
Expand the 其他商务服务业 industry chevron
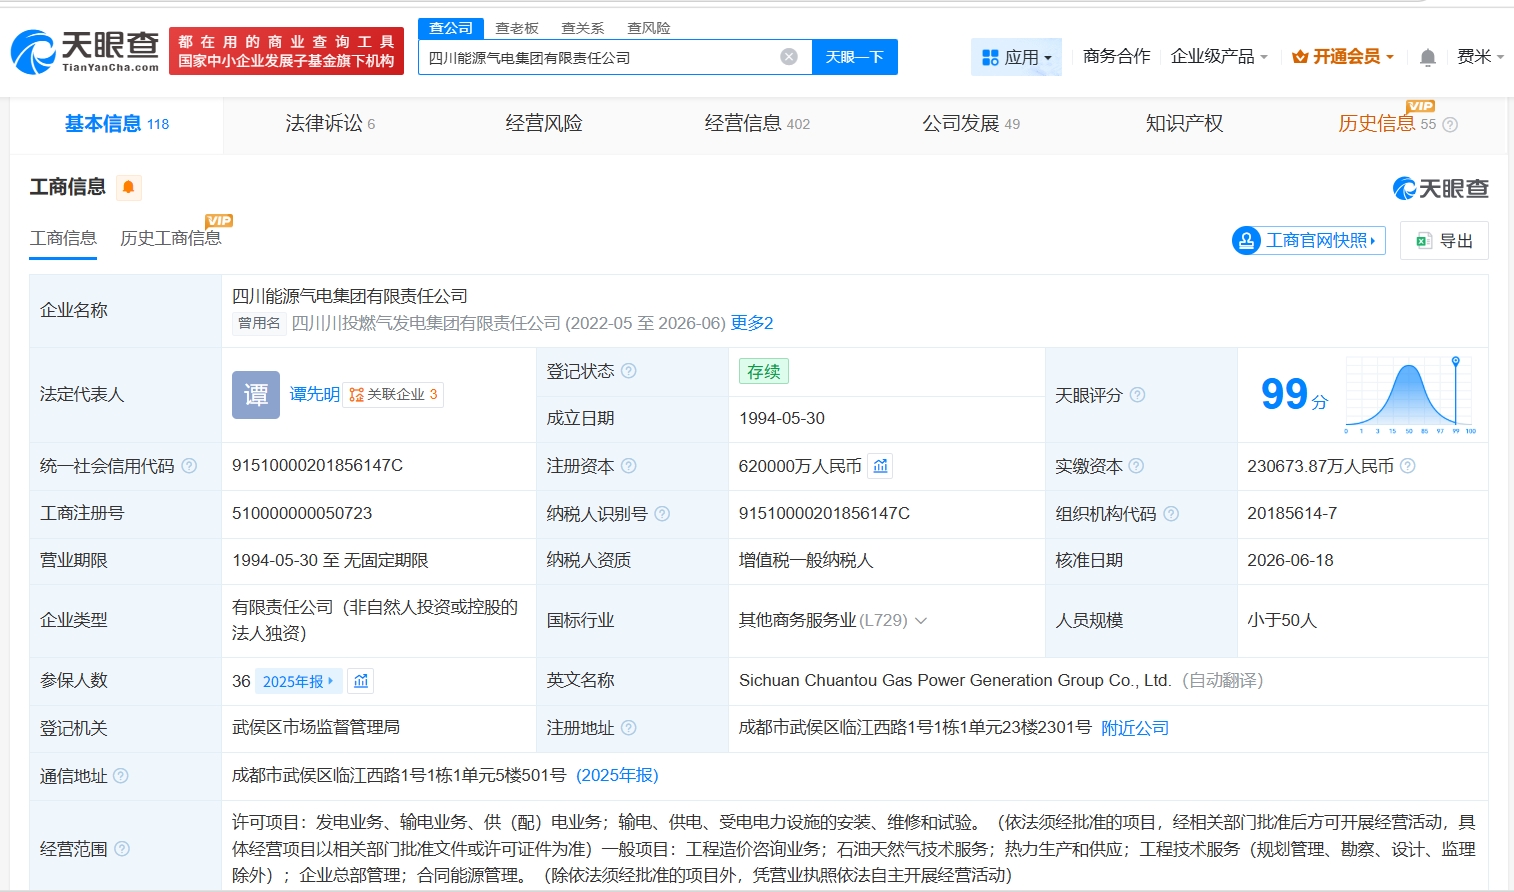pyautogui.click(x=921, y=621)
